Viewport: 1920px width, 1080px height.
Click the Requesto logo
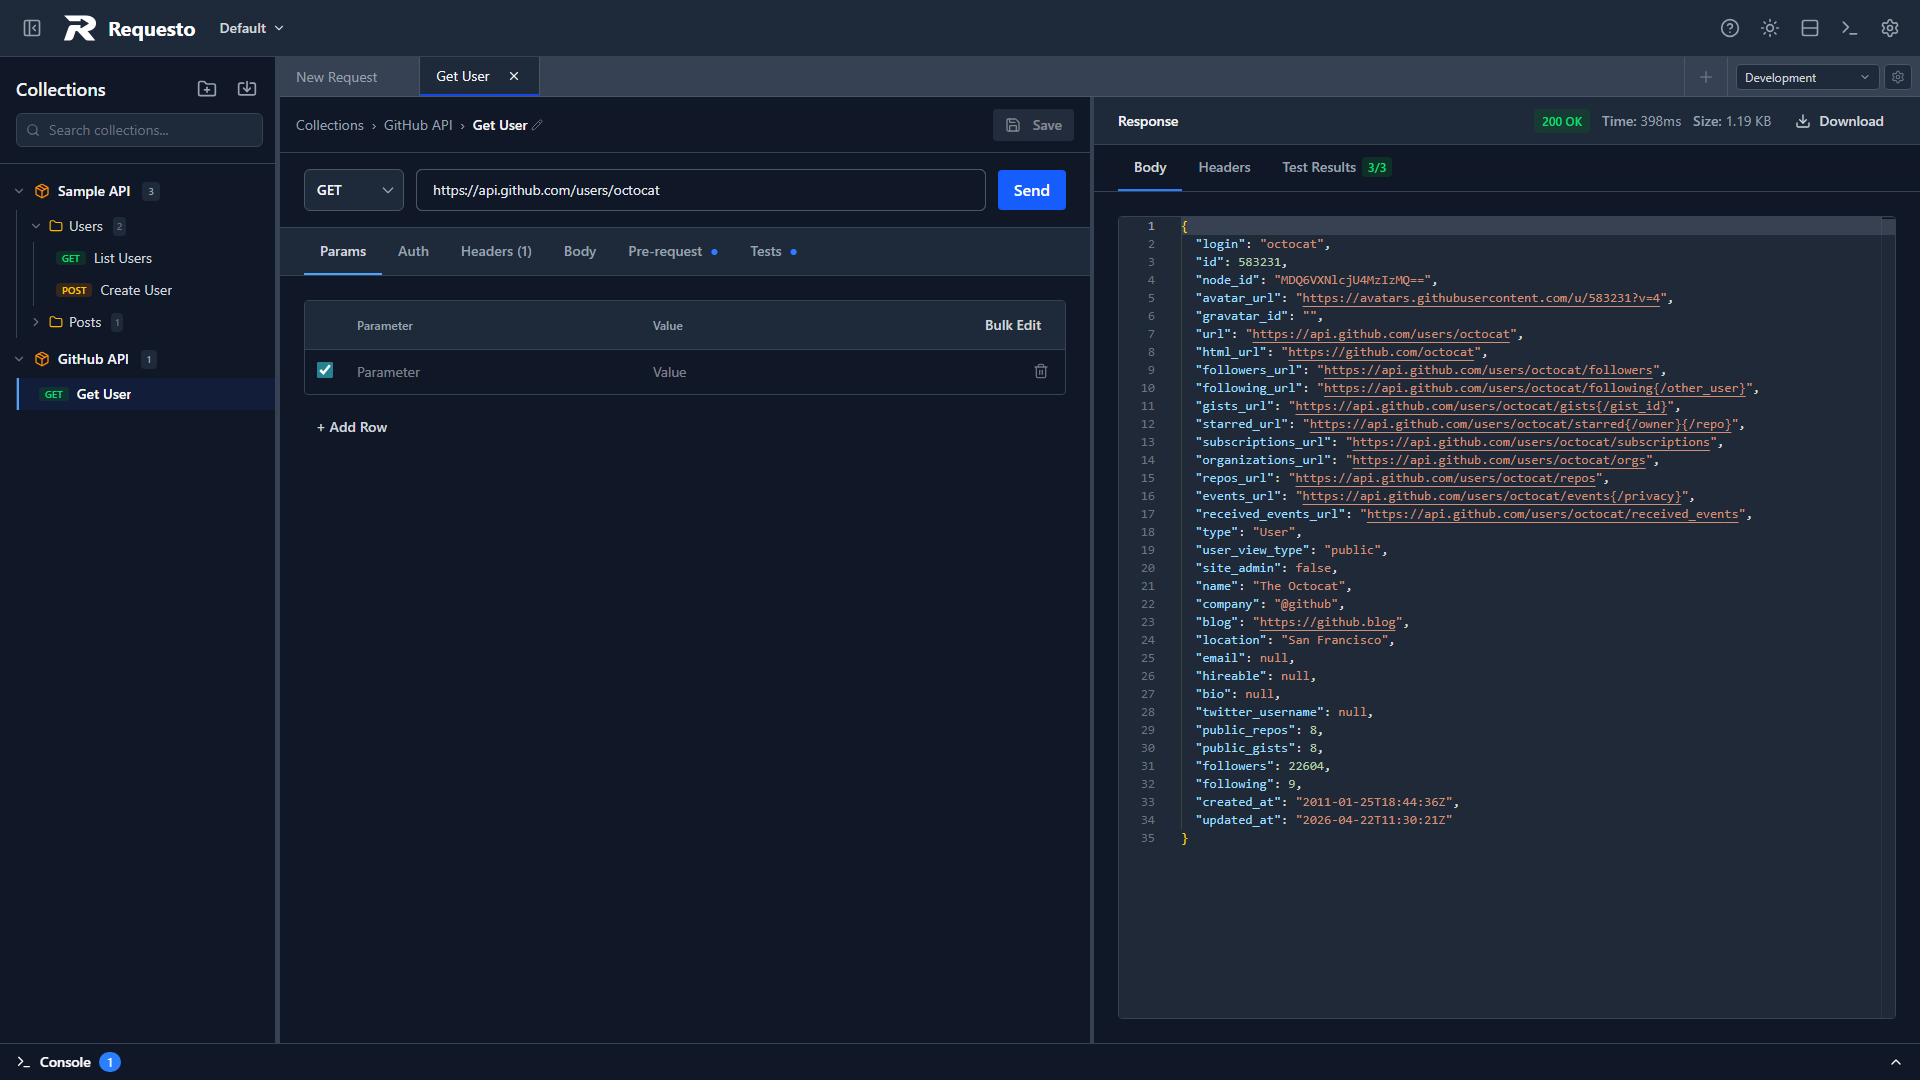pos(130,28)
